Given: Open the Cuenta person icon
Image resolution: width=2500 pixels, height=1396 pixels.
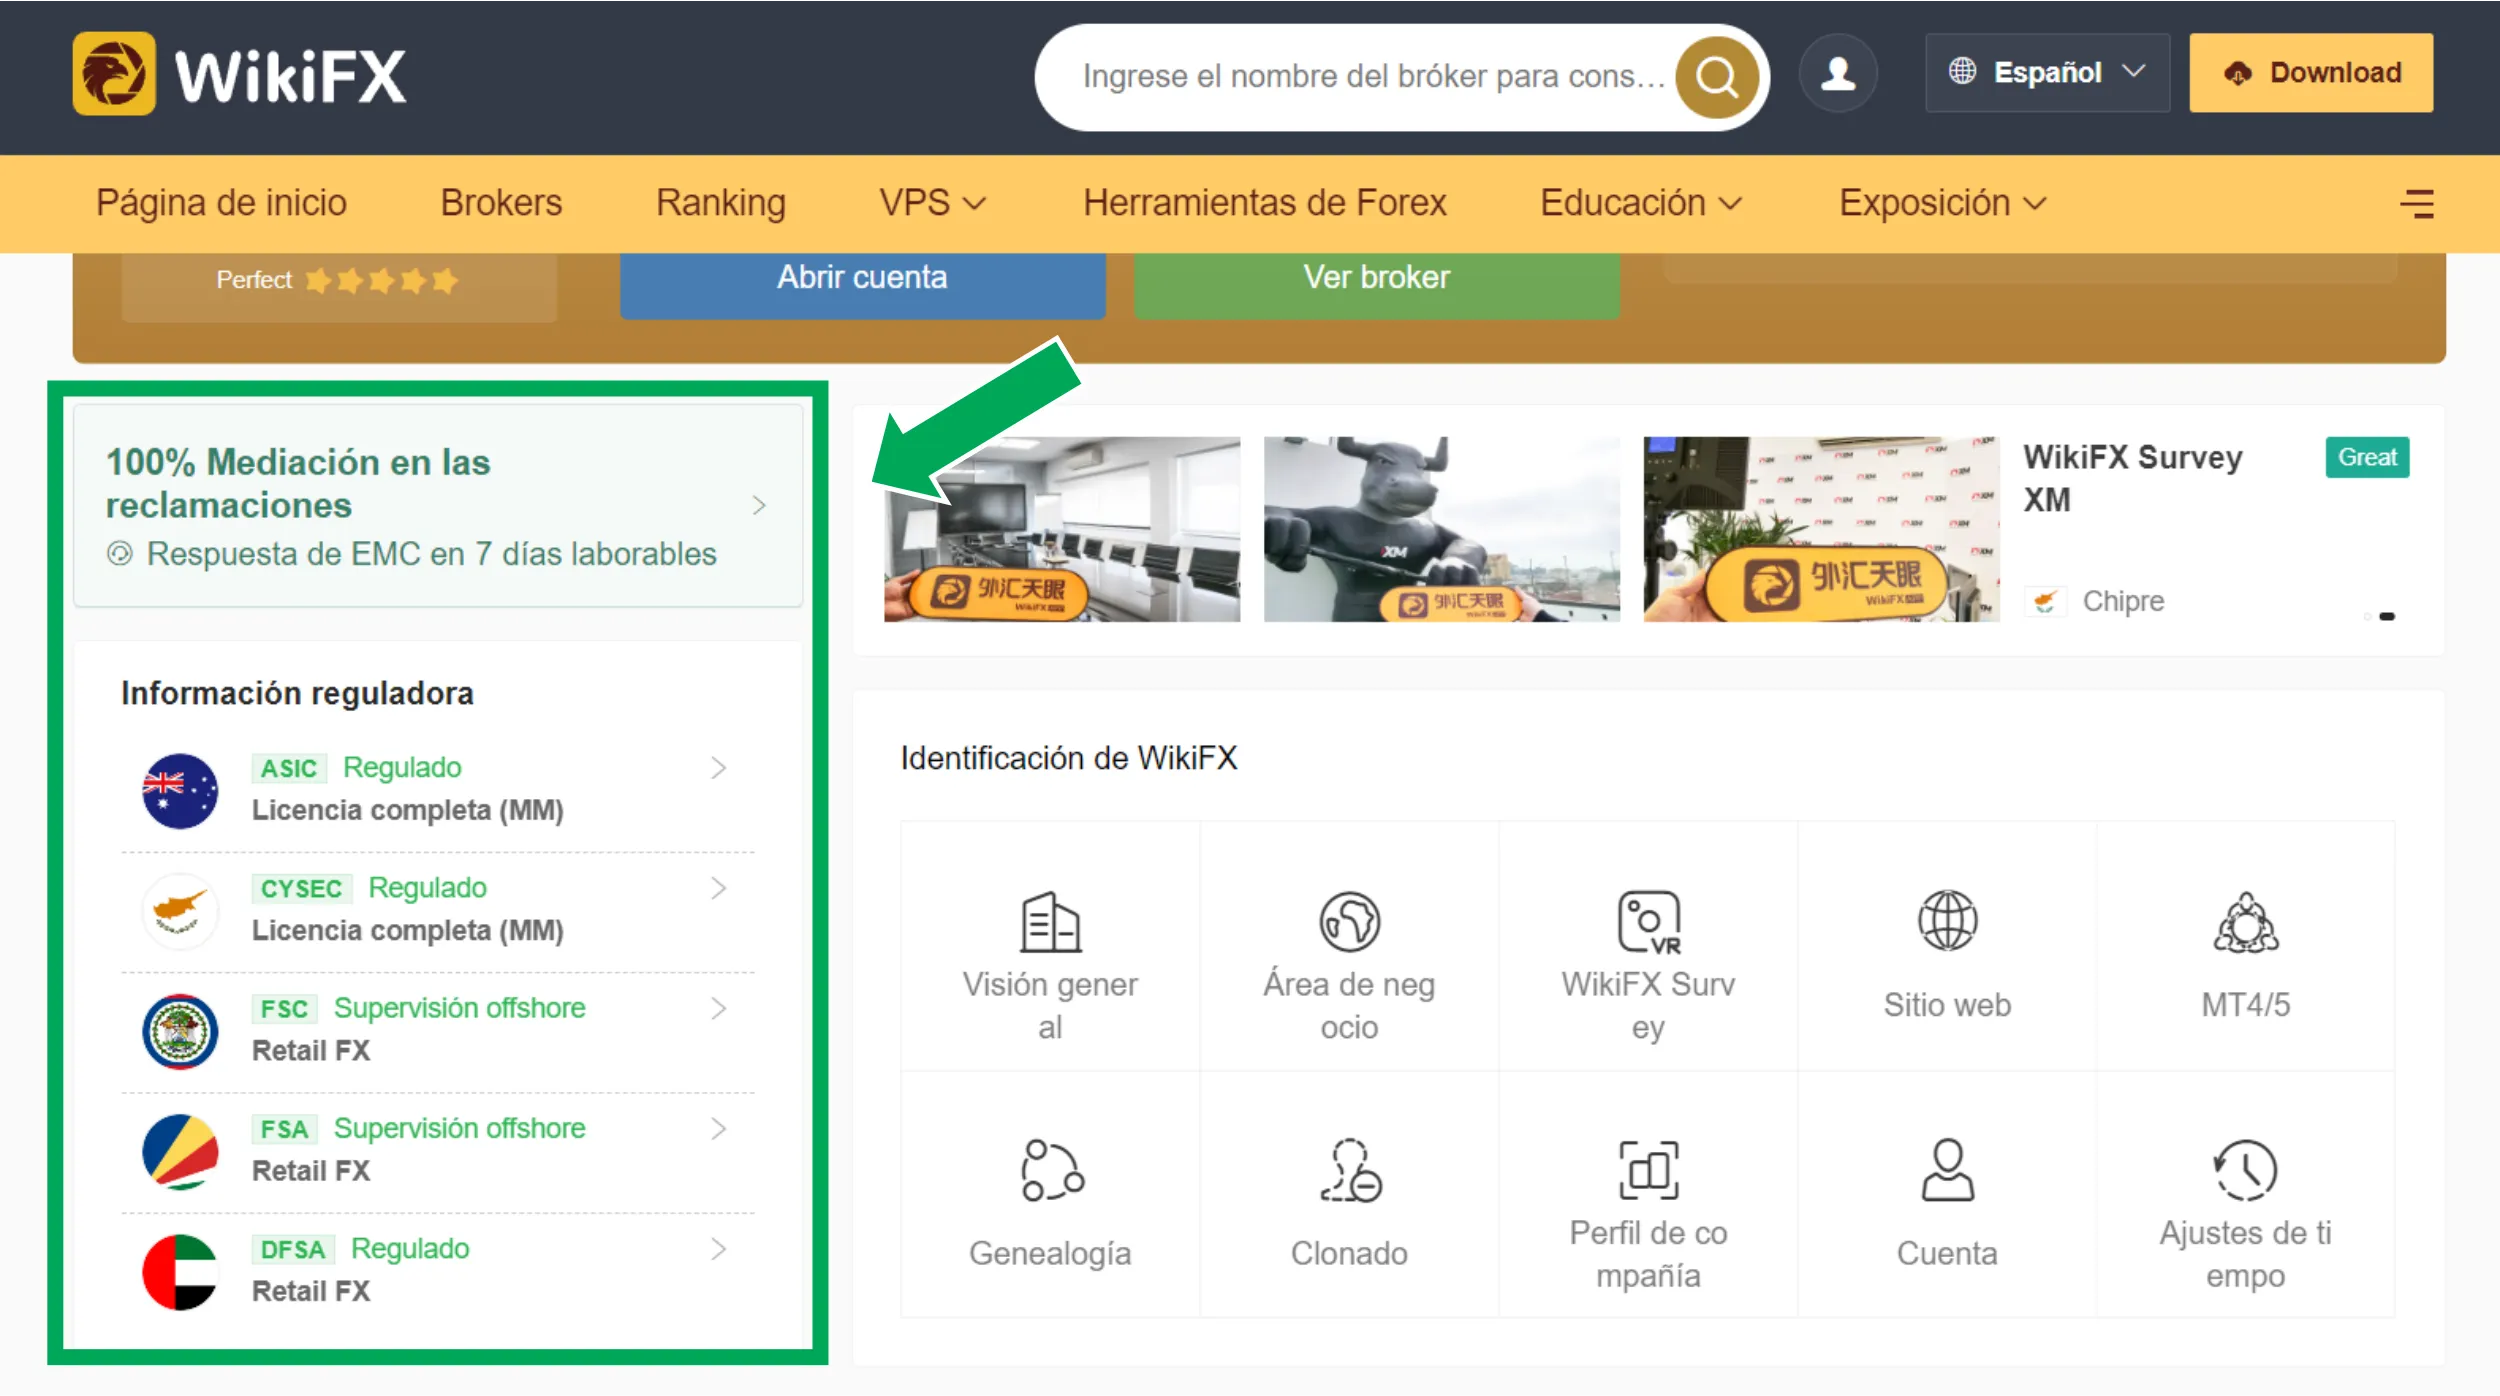Looking at the screenshot, I should point(1947,1169).
